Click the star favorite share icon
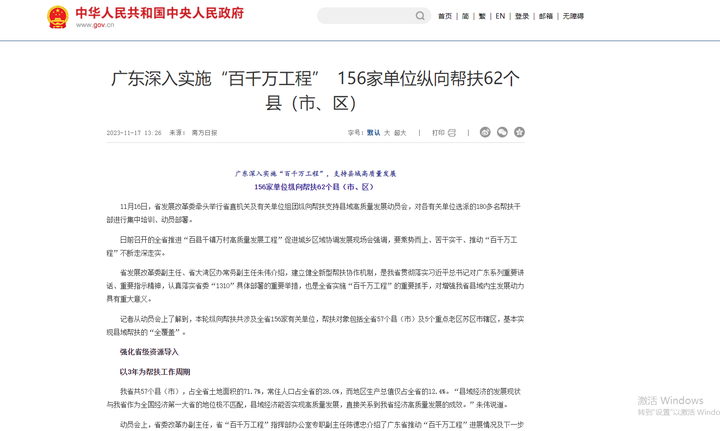 pyautogui.click(x=519, y=132)
